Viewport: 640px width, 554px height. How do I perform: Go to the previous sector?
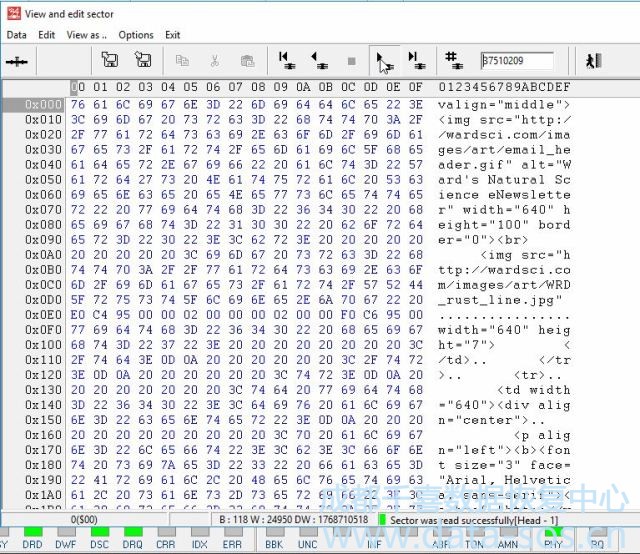click(x=318, y=61)
